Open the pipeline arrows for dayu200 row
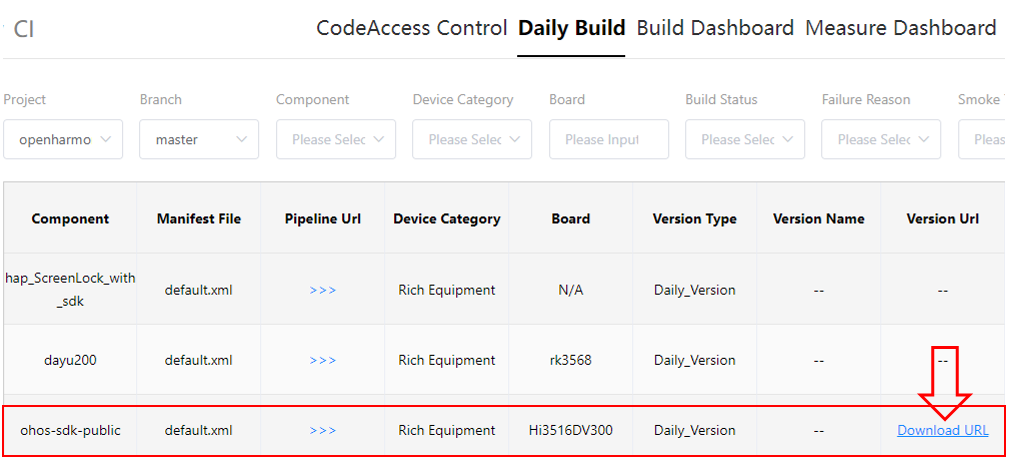The height and width of the screenshot is (459, 1009). [x=322, y=360]
